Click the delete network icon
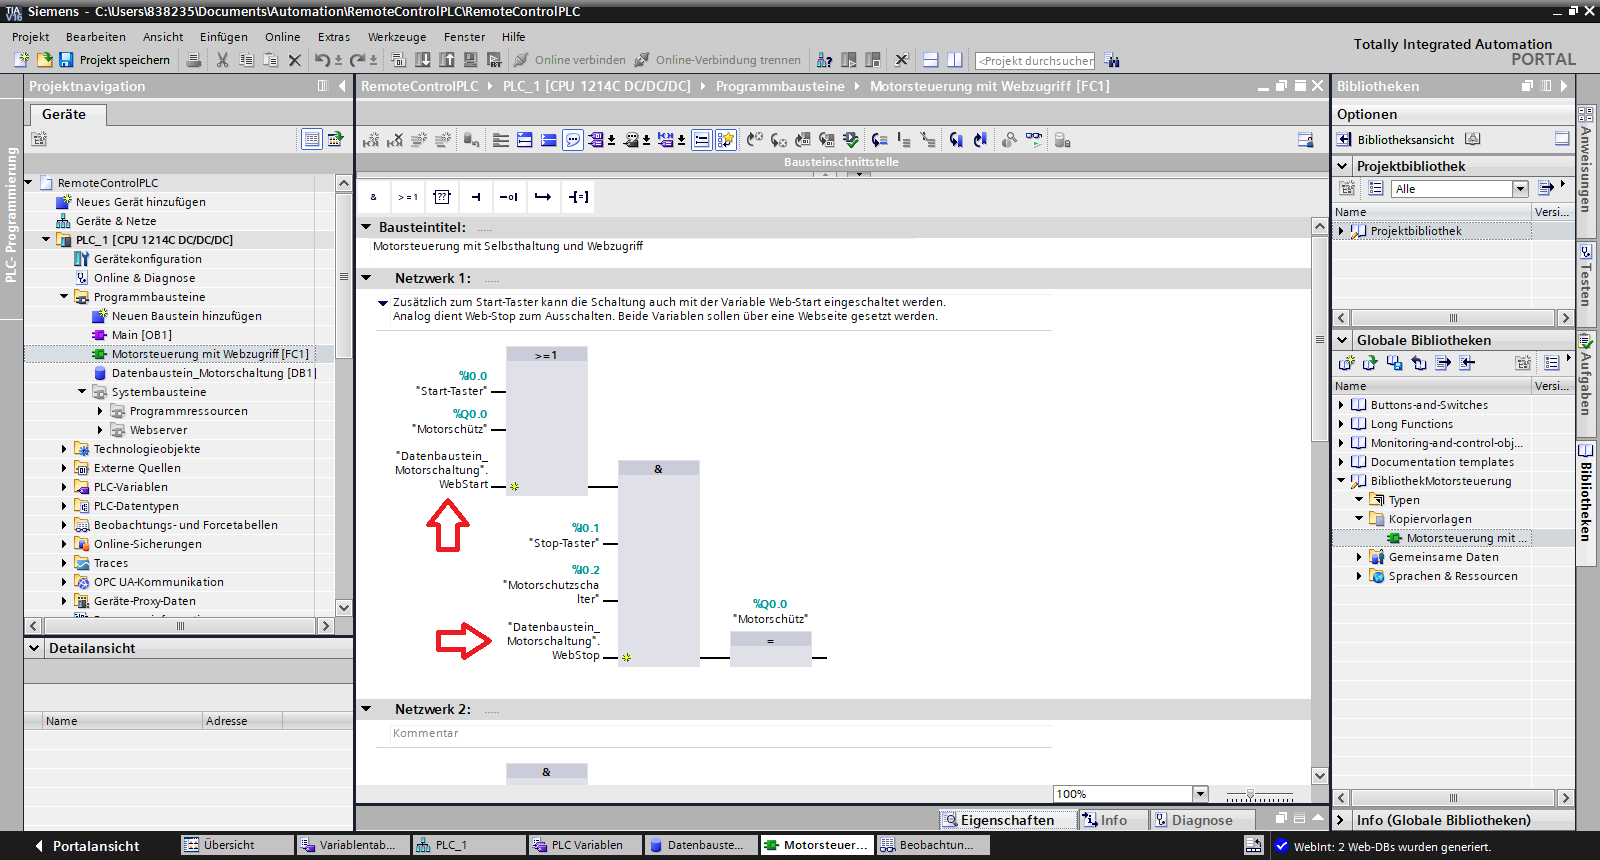1600x860 pixels. point(394,140)
